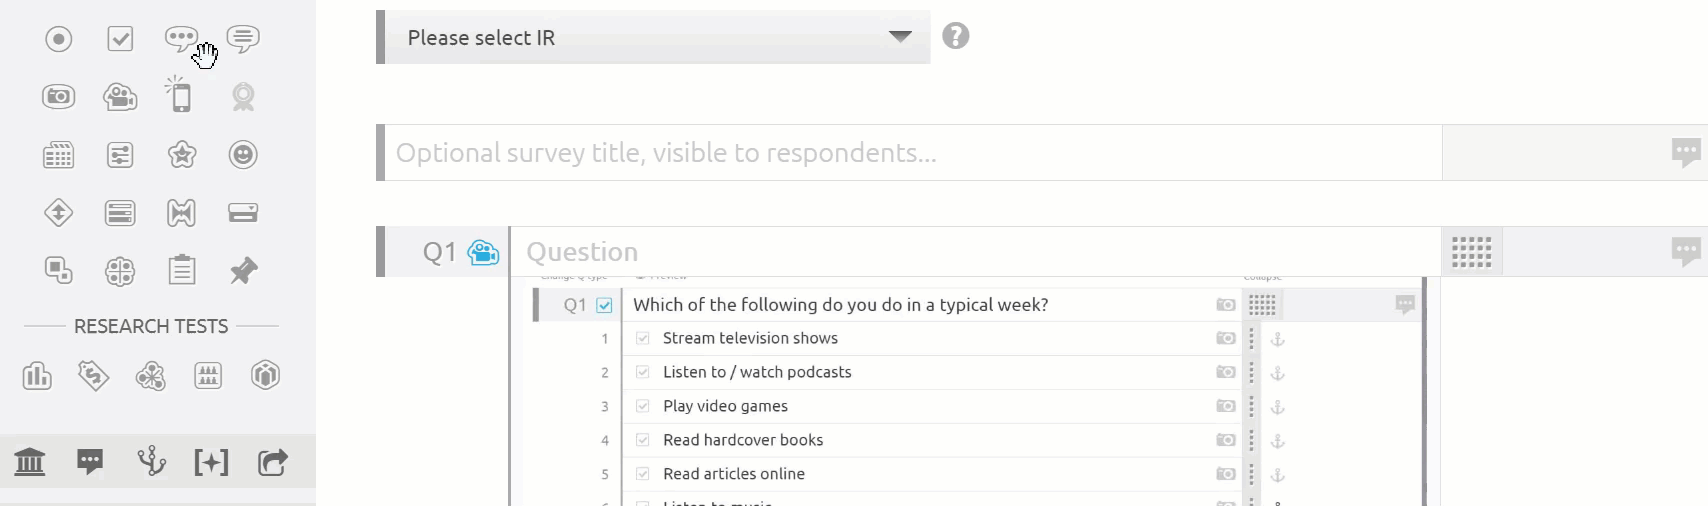Toggle checkbox for Read articles online
Viewport: 1708px width, 506px height.
(643, 474)
